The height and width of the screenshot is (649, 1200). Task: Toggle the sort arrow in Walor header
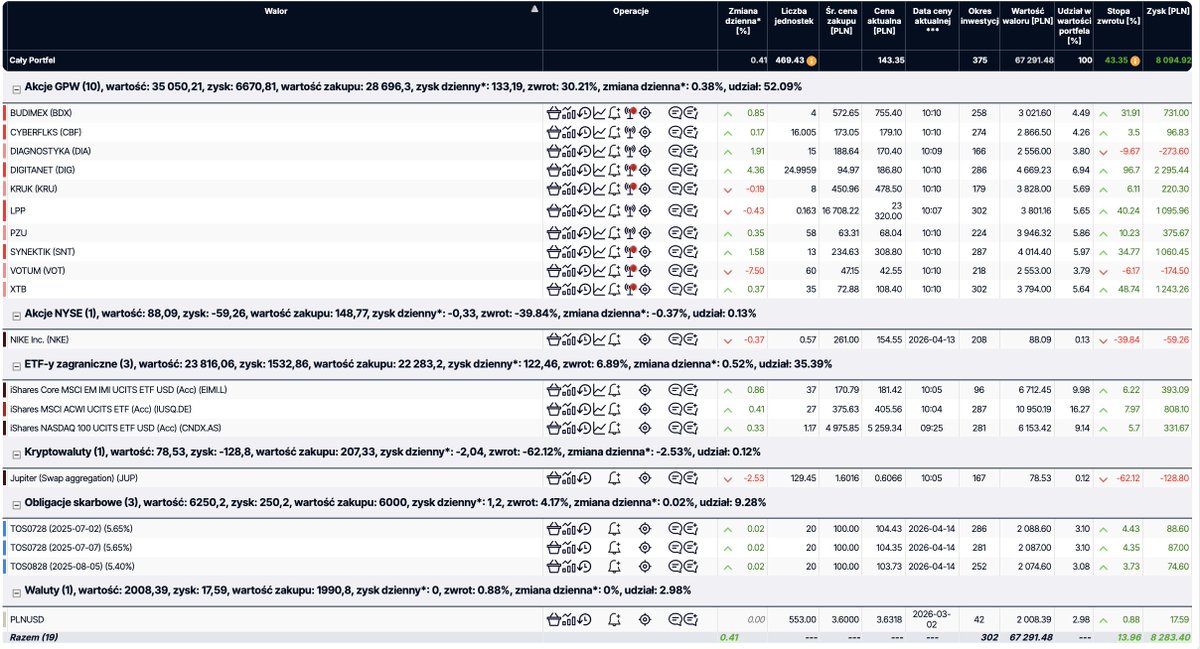coord(534,9)
